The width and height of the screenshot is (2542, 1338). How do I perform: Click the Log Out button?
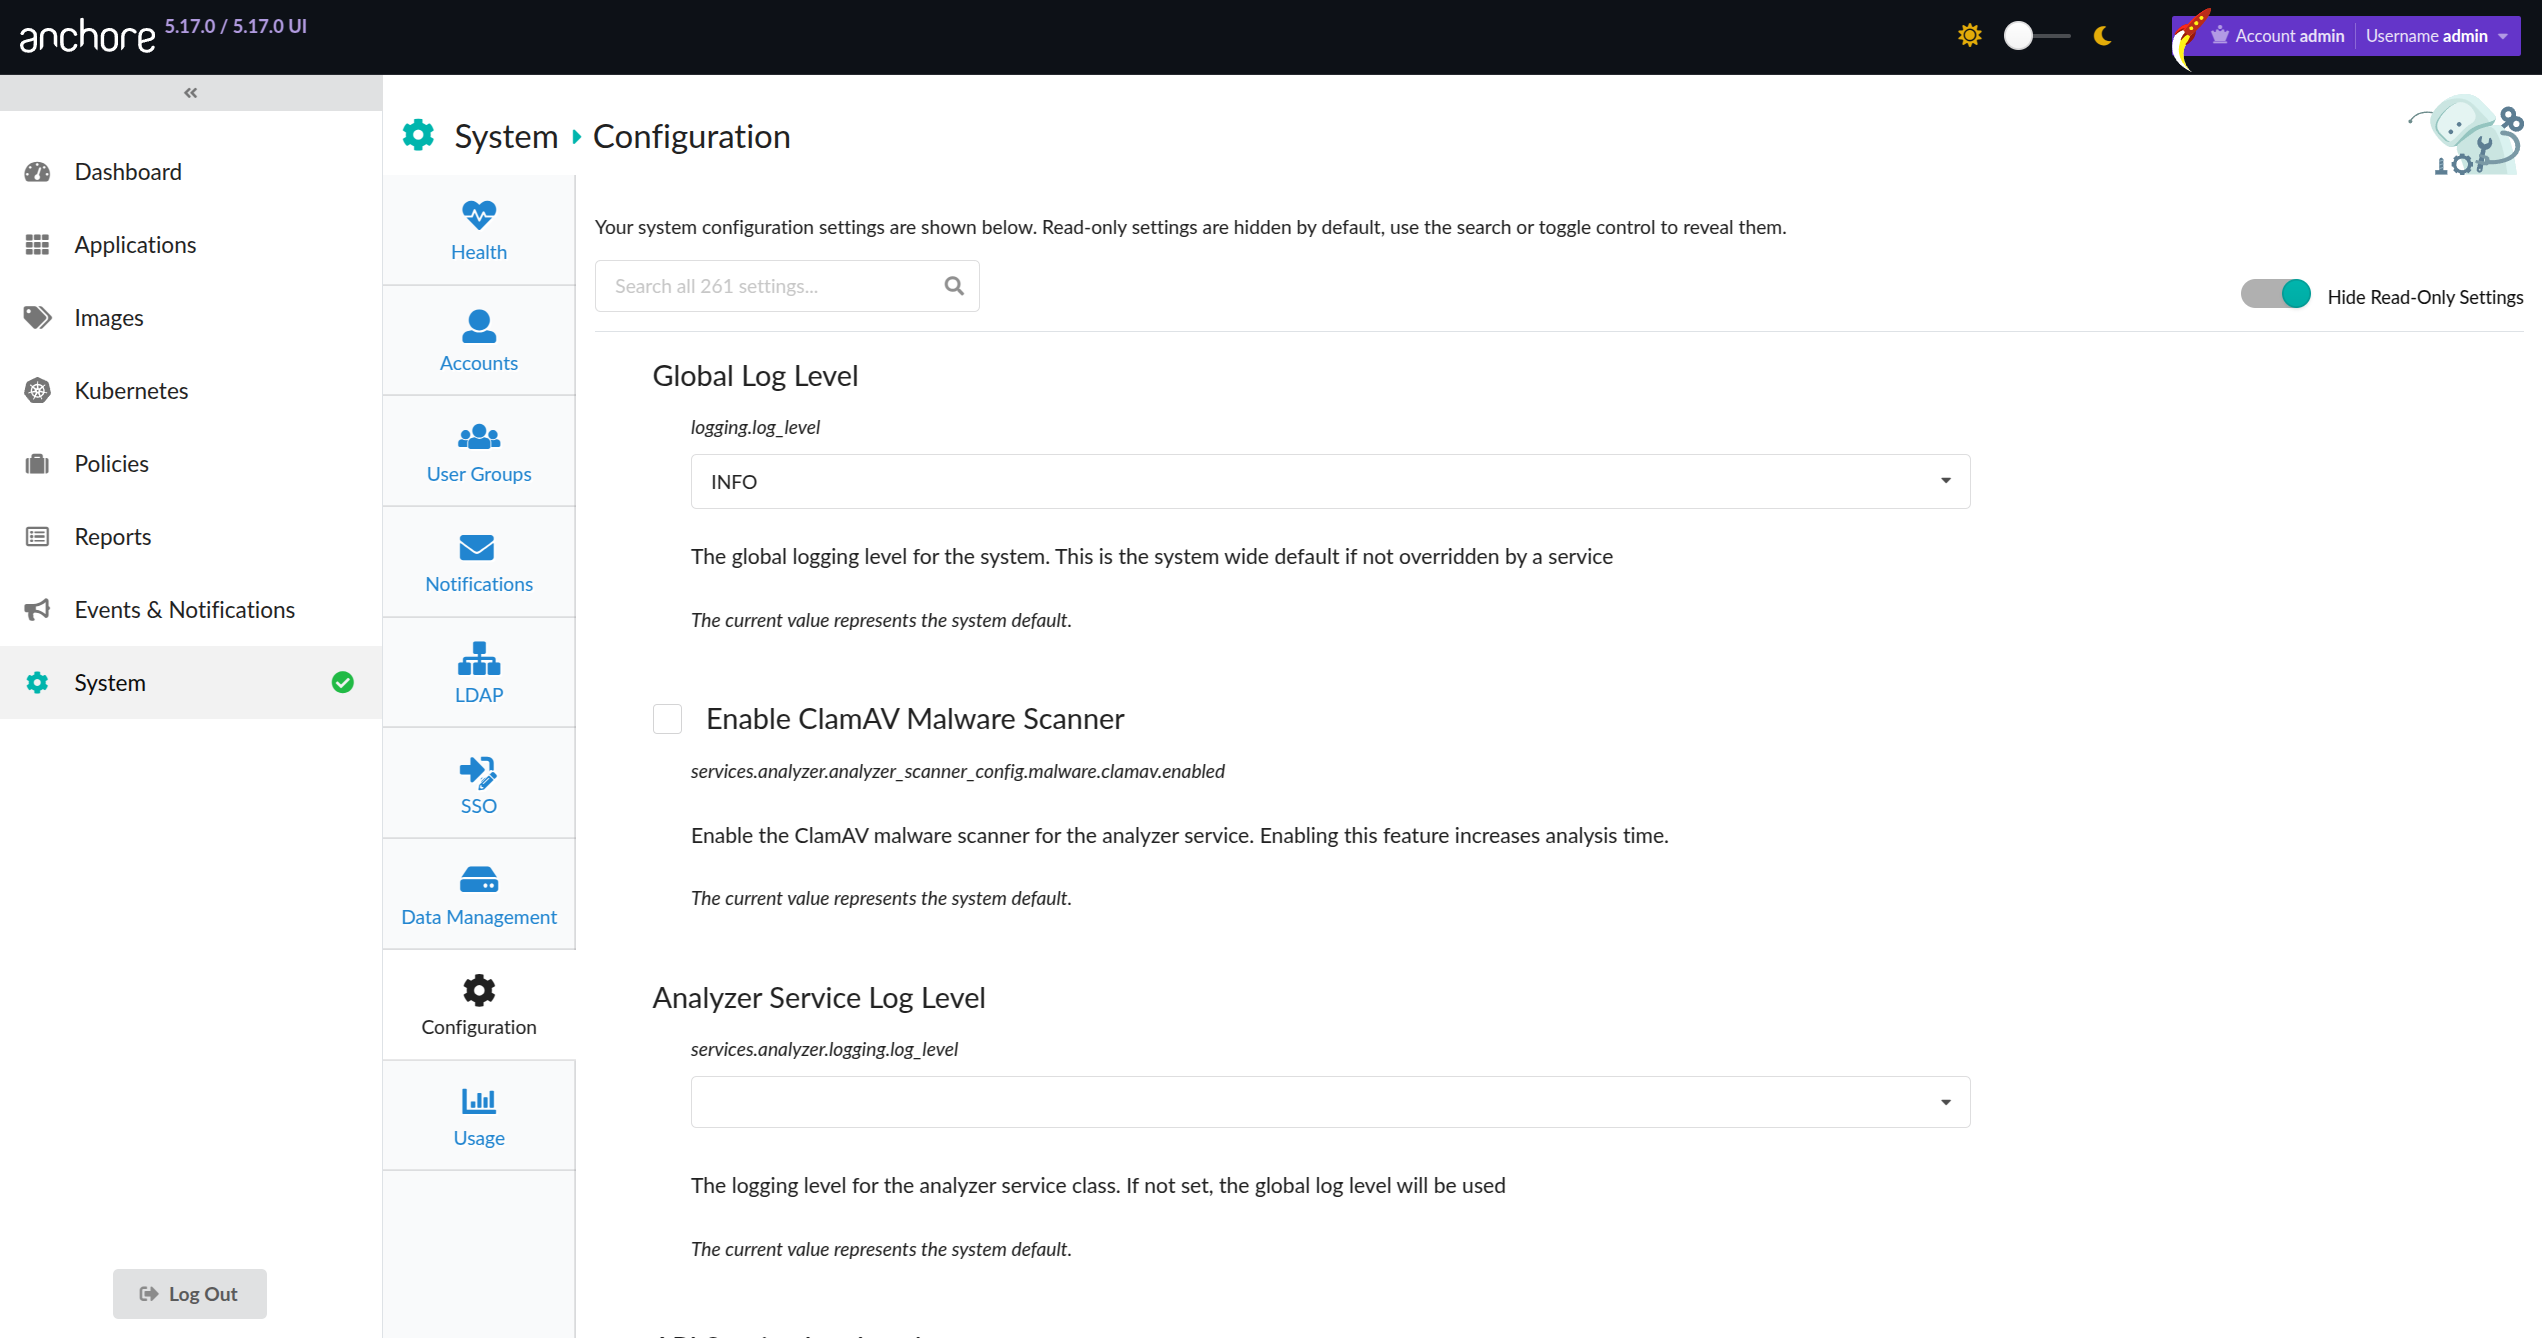point(189,1293)
